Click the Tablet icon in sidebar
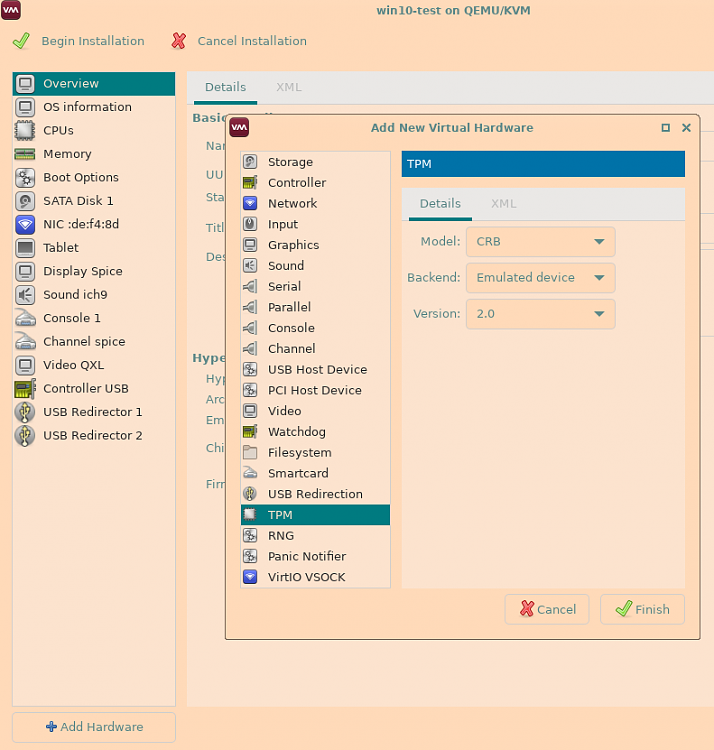 (25, 247)
